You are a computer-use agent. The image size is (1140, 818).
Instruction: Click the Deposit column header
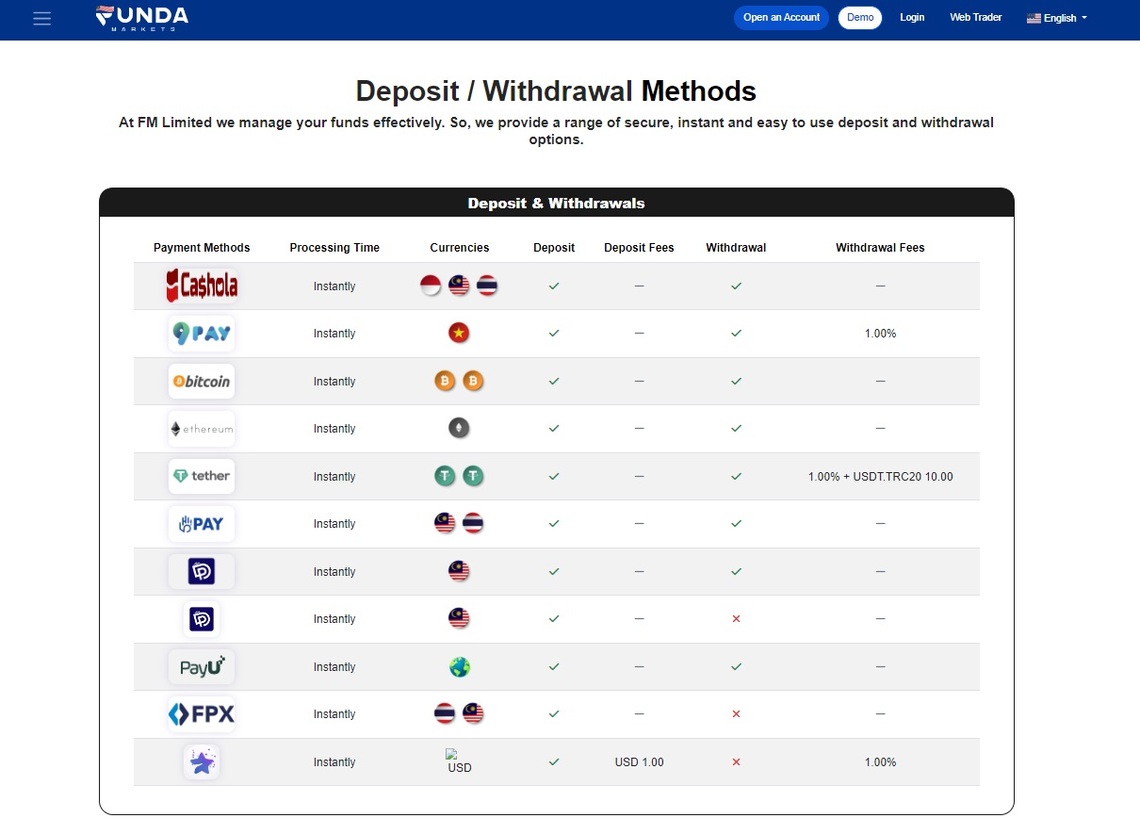click(554, 247)
